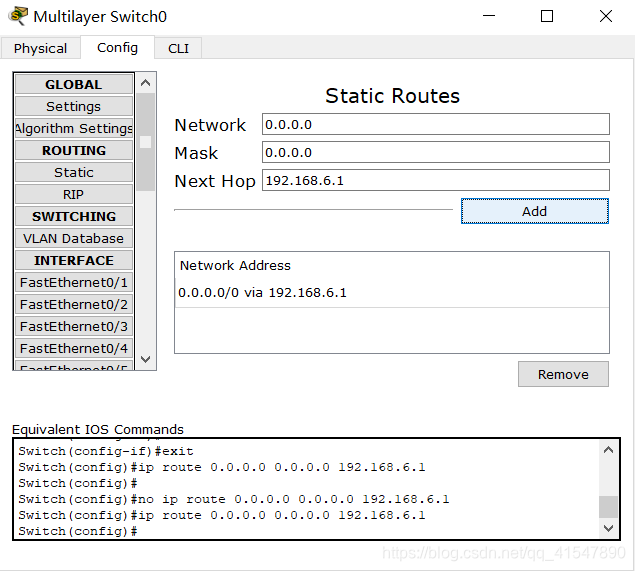Click the ROUTING section header
Screen dimensions: 635x571
tap(74, 150)
